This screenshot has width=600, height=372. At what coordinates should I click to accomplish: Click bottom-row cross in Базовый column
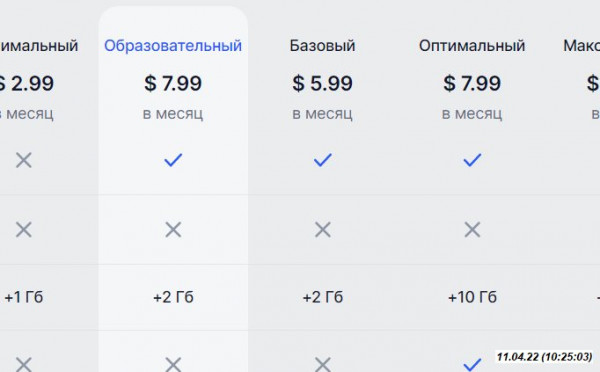click(x=323, y=364)
